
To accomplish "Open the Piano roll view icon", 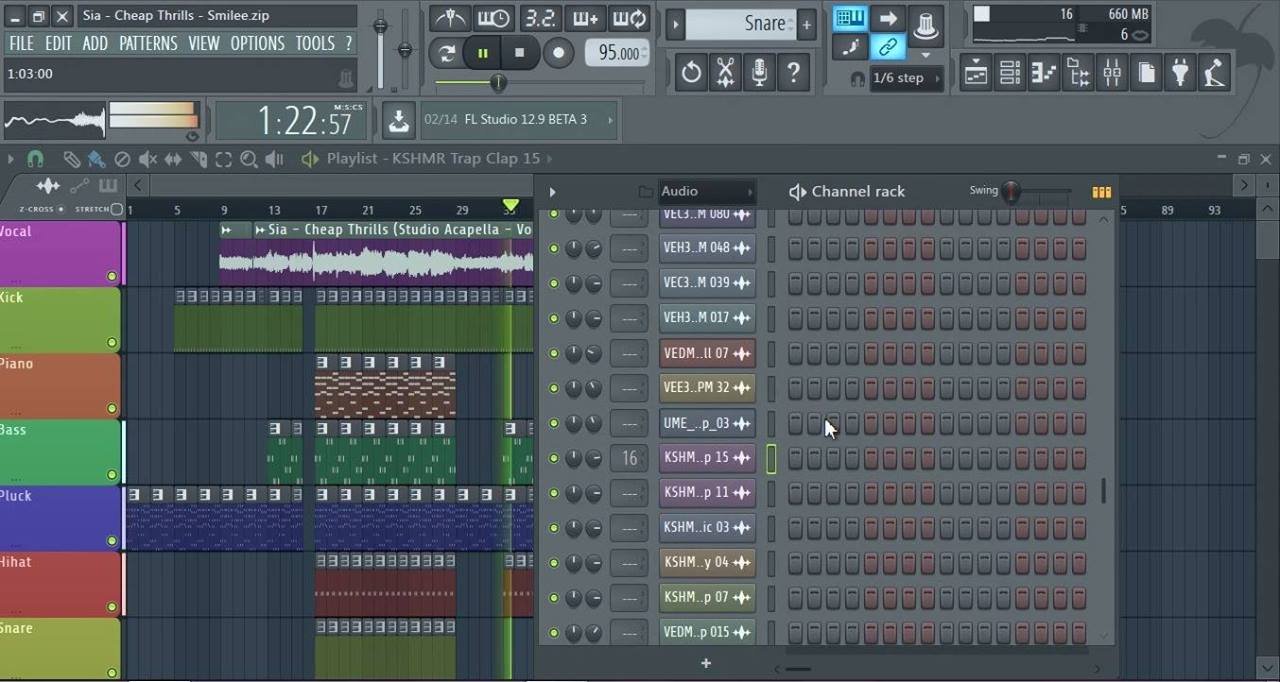I will [x=1044, y=73].
